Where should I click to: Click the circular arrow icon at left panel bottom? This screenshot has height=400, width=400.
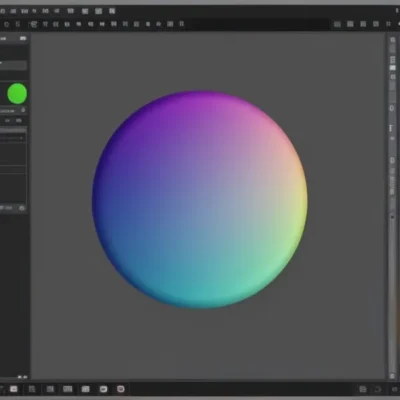[x=22, y=208]
